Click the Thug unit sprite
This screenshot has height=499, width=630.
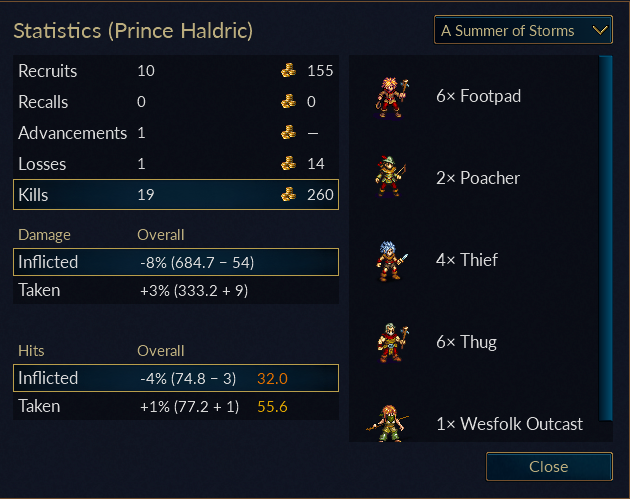(392, 342)
